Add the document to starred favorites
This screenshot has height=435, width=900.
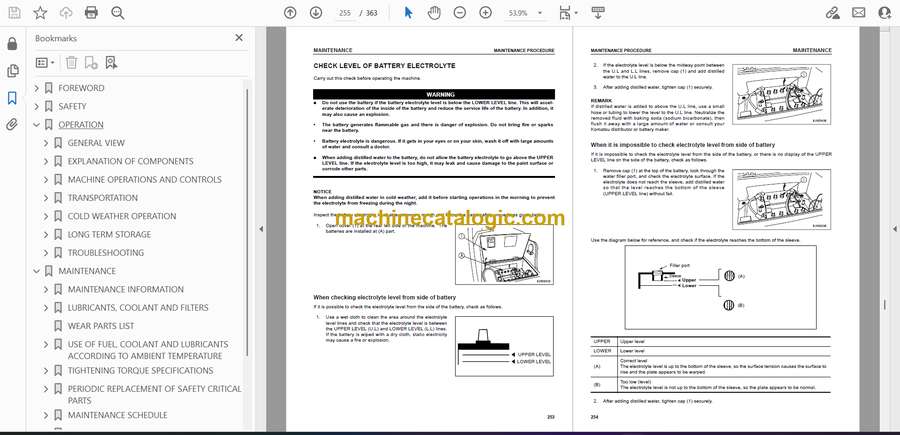(x=40, y=13)
